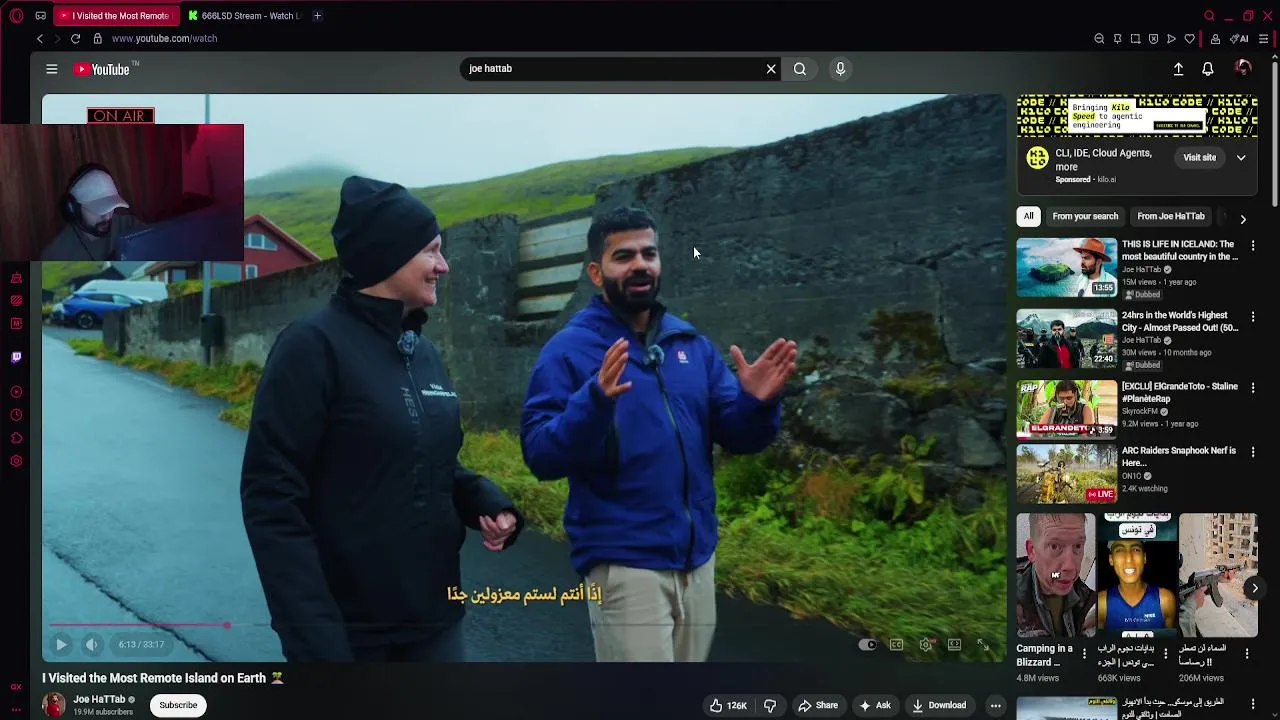Clear the search box with the X
1280x720 pixels.
(771, 69)
